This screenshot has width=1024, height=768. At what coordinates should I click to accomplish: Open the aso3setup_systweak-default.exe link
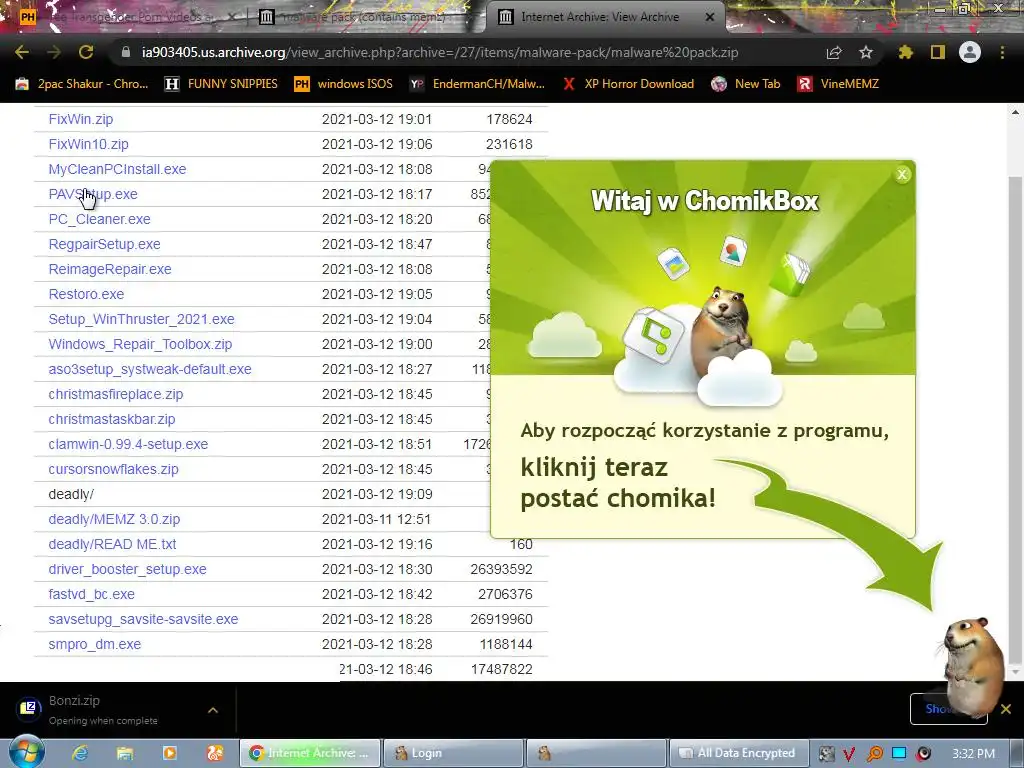tap(150, 369)
